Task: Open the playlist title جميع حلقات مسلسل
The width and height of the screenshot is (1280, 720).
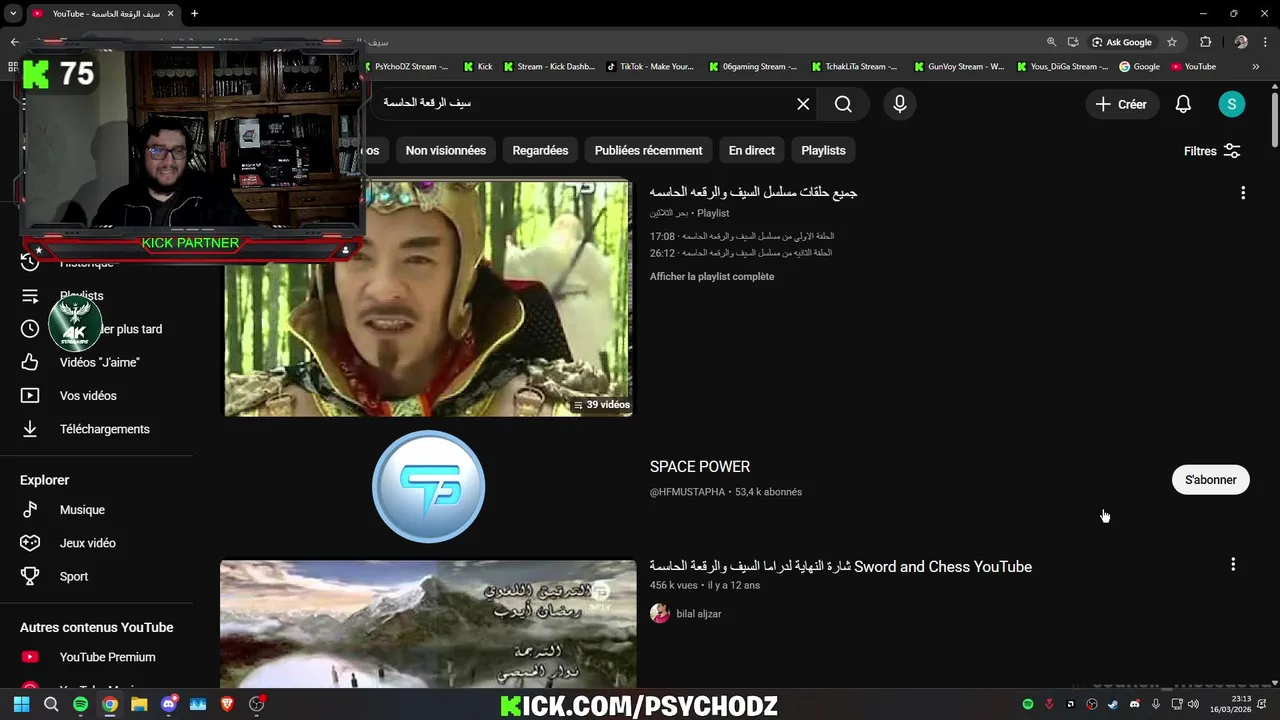Action: [x=754, y=192]
